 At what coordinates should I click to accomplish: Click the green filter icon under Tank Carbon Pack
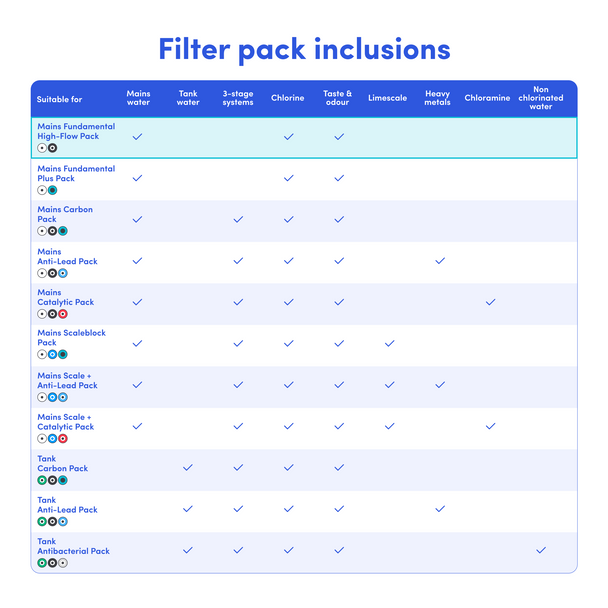click(x=42, y=480)
